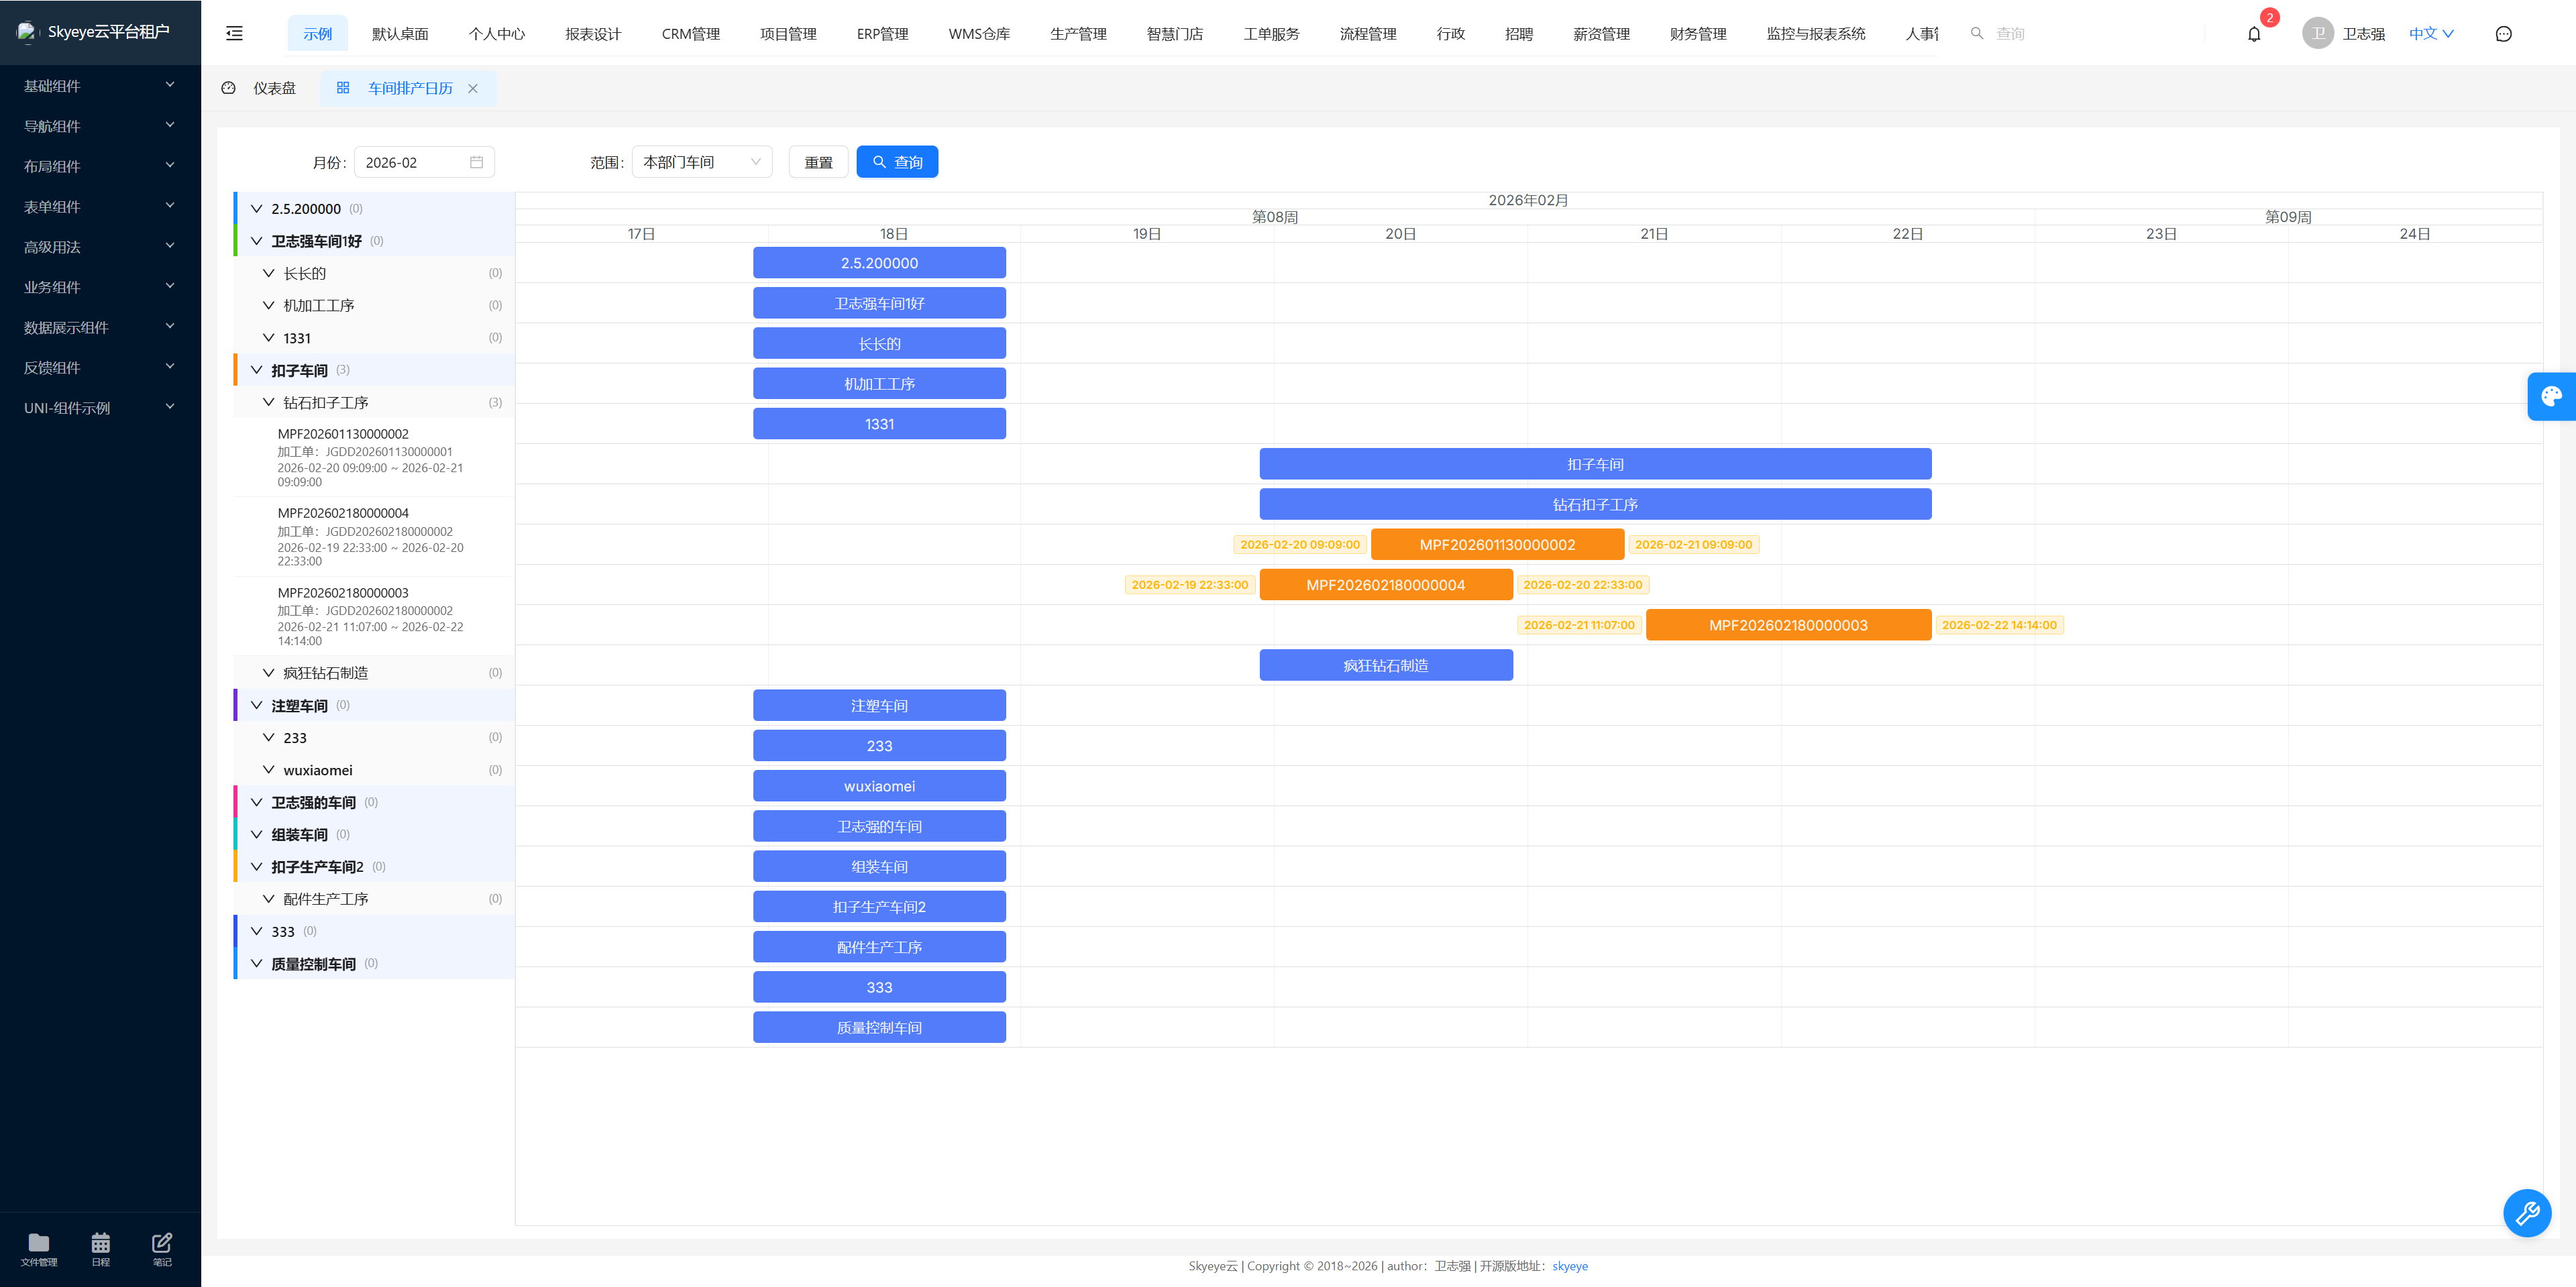Open the schedule calendar icon
Screen dimensions: 2576x1287
[101, 1248]
